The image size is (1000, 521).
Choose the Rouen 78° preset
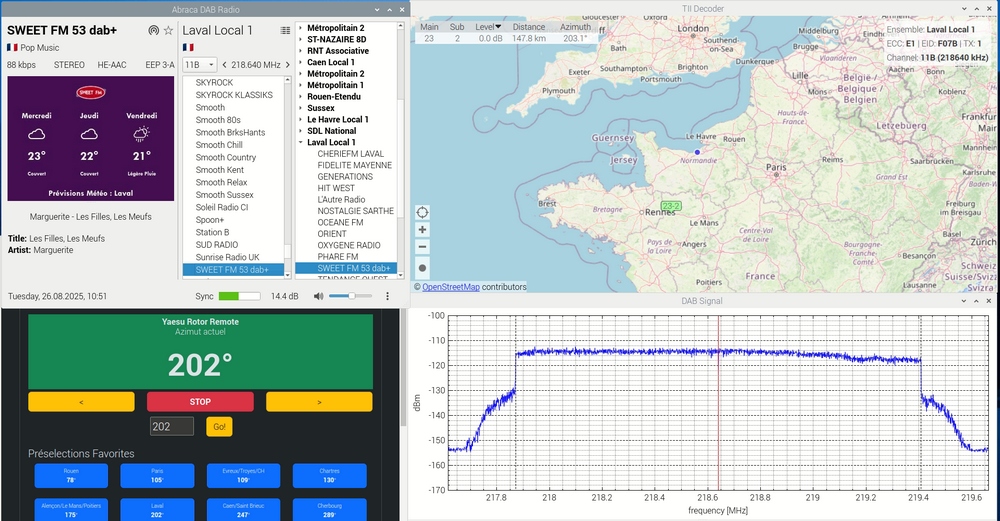[x=71, y=476]
